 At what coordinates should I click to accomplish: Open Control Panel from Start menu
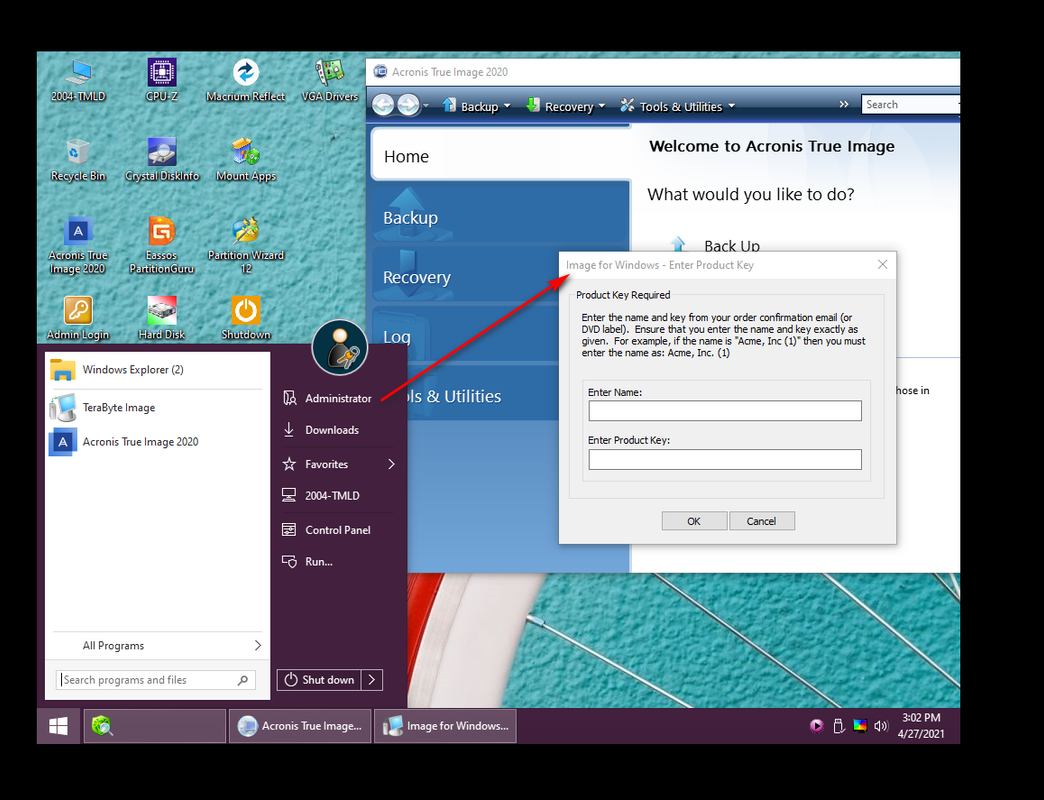point(338,530)
